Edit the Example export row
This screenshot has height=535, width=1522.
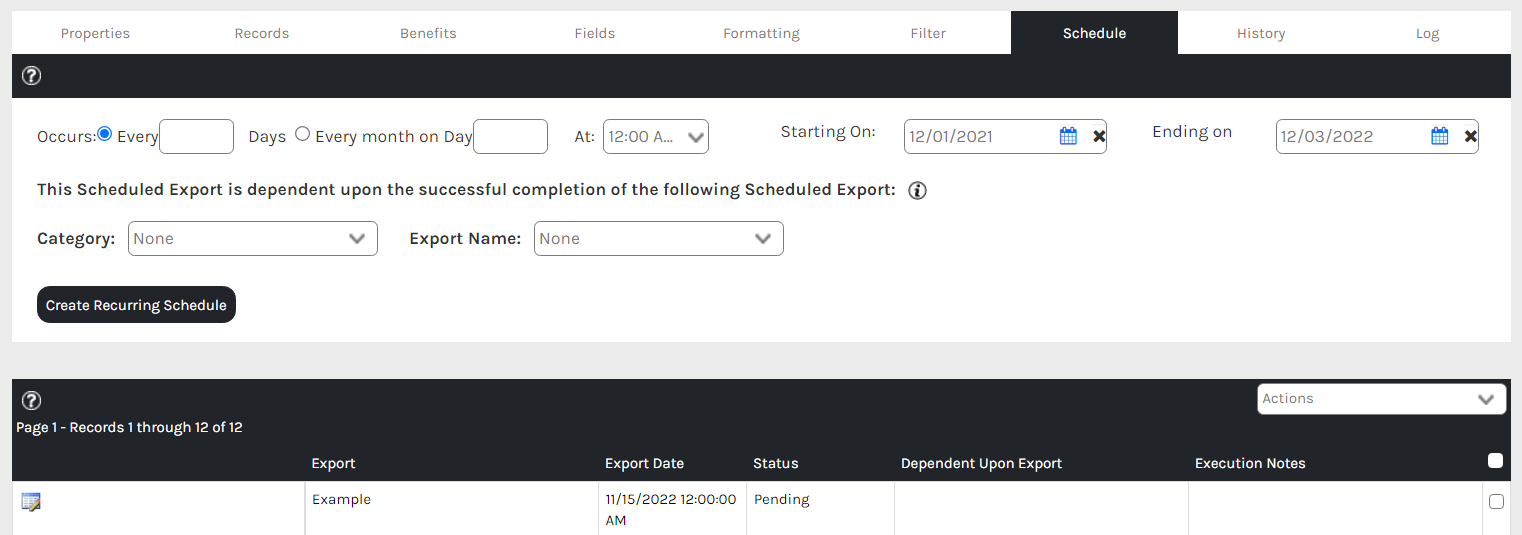point(31,502)
